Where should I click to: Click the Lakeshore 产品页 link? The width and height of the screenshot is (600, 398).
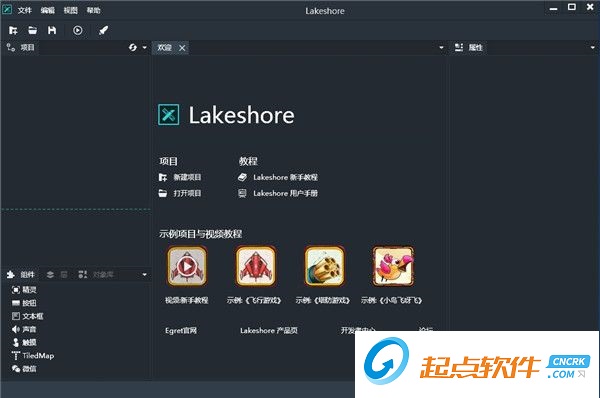[269, 330]
